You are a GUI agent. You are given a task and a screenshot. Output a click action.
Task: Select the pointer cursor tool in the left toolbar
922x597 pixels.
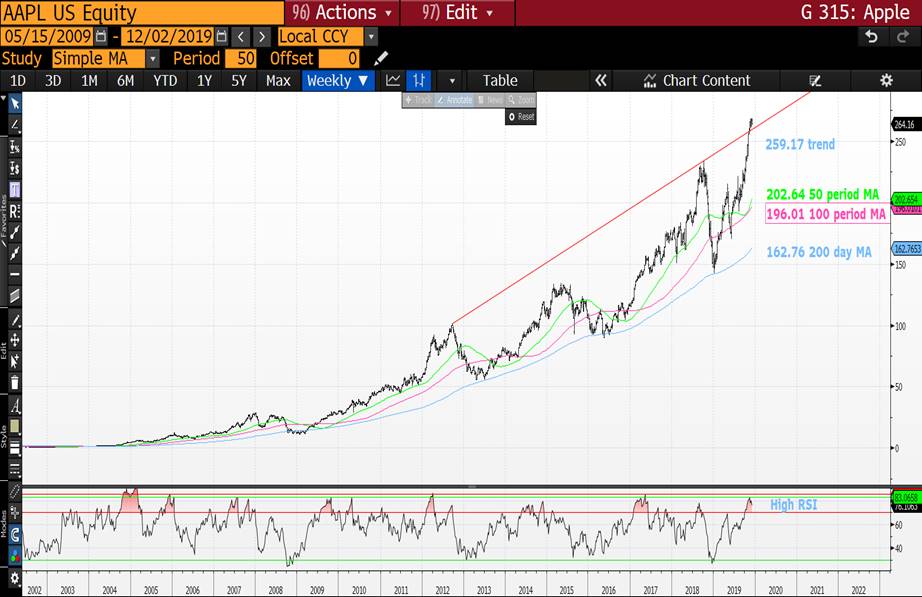tap(15, 104)
